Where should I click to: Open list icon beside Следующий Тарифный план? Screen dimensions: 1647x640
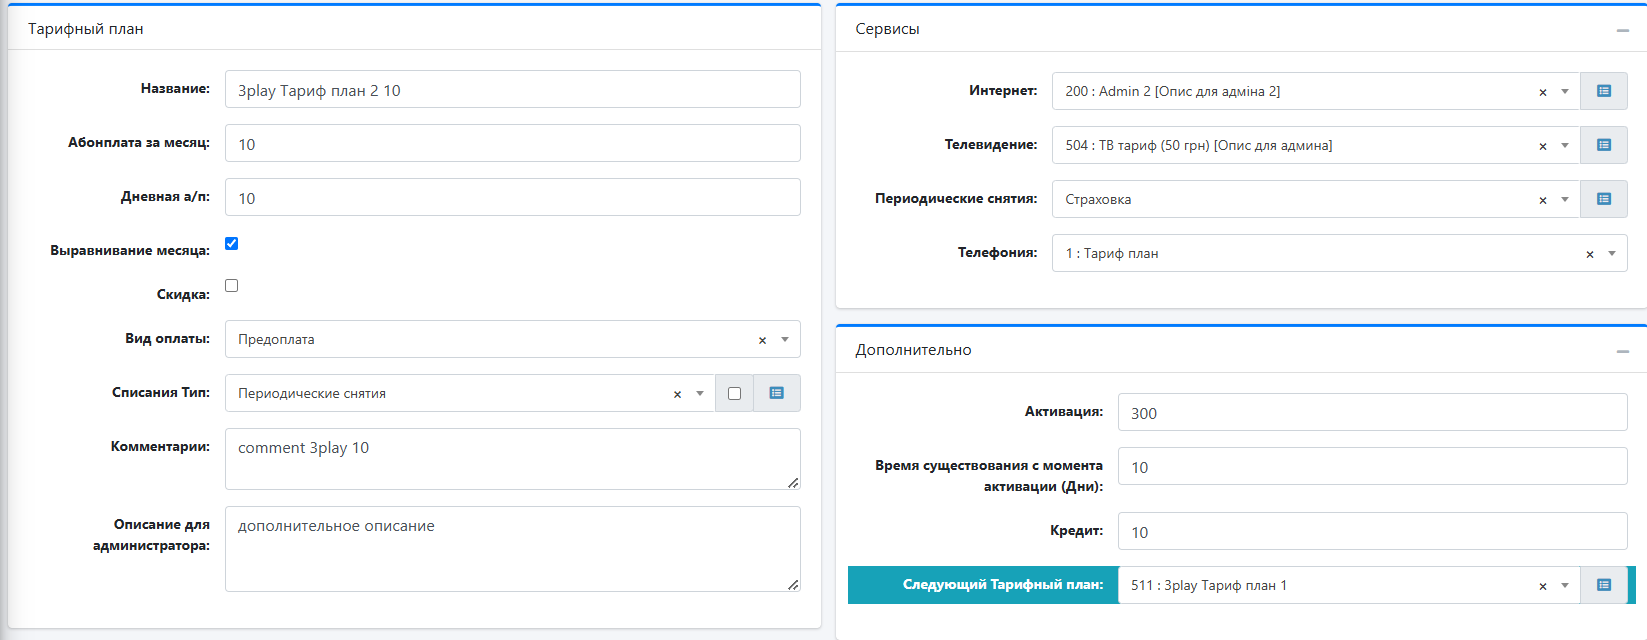[x=1603, y=585]
